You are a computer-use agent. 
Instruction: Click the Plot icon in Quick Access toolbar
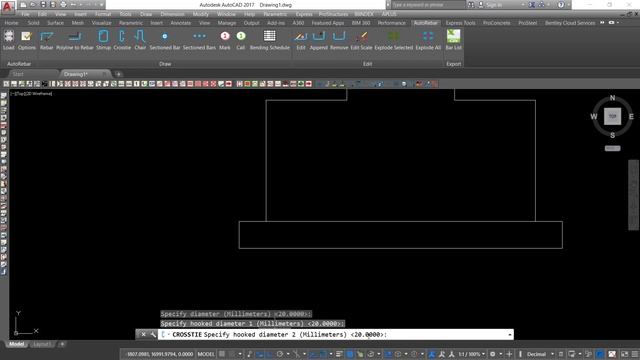(63, 4)
